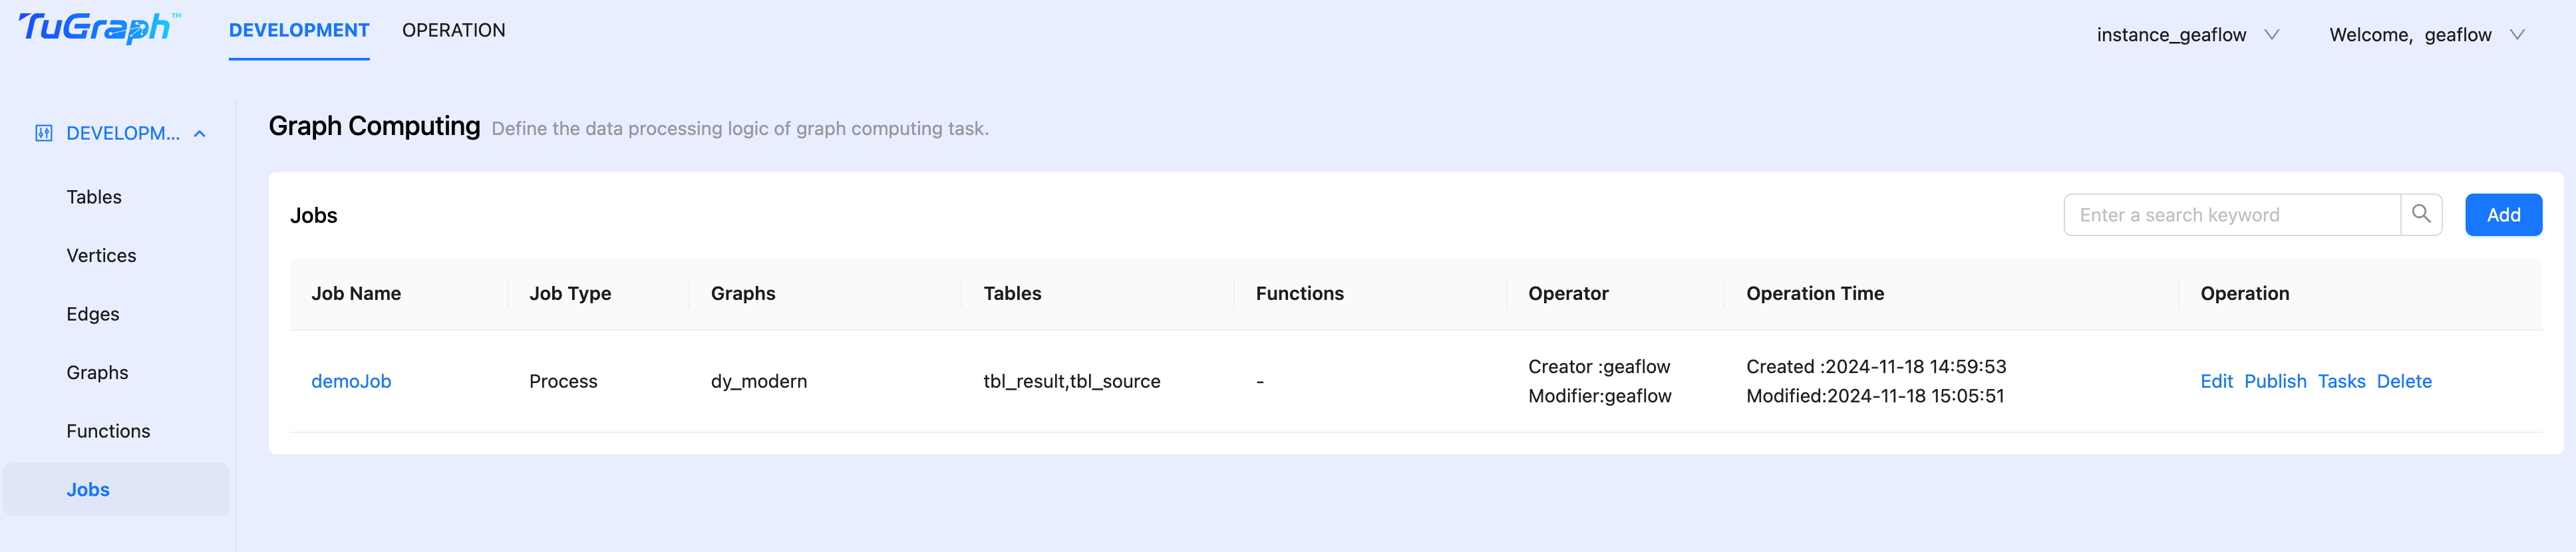The height and width of the screenshot is (552, 2576).
Task: Select Vertices in the sidebar
Action: pos(101,255)
